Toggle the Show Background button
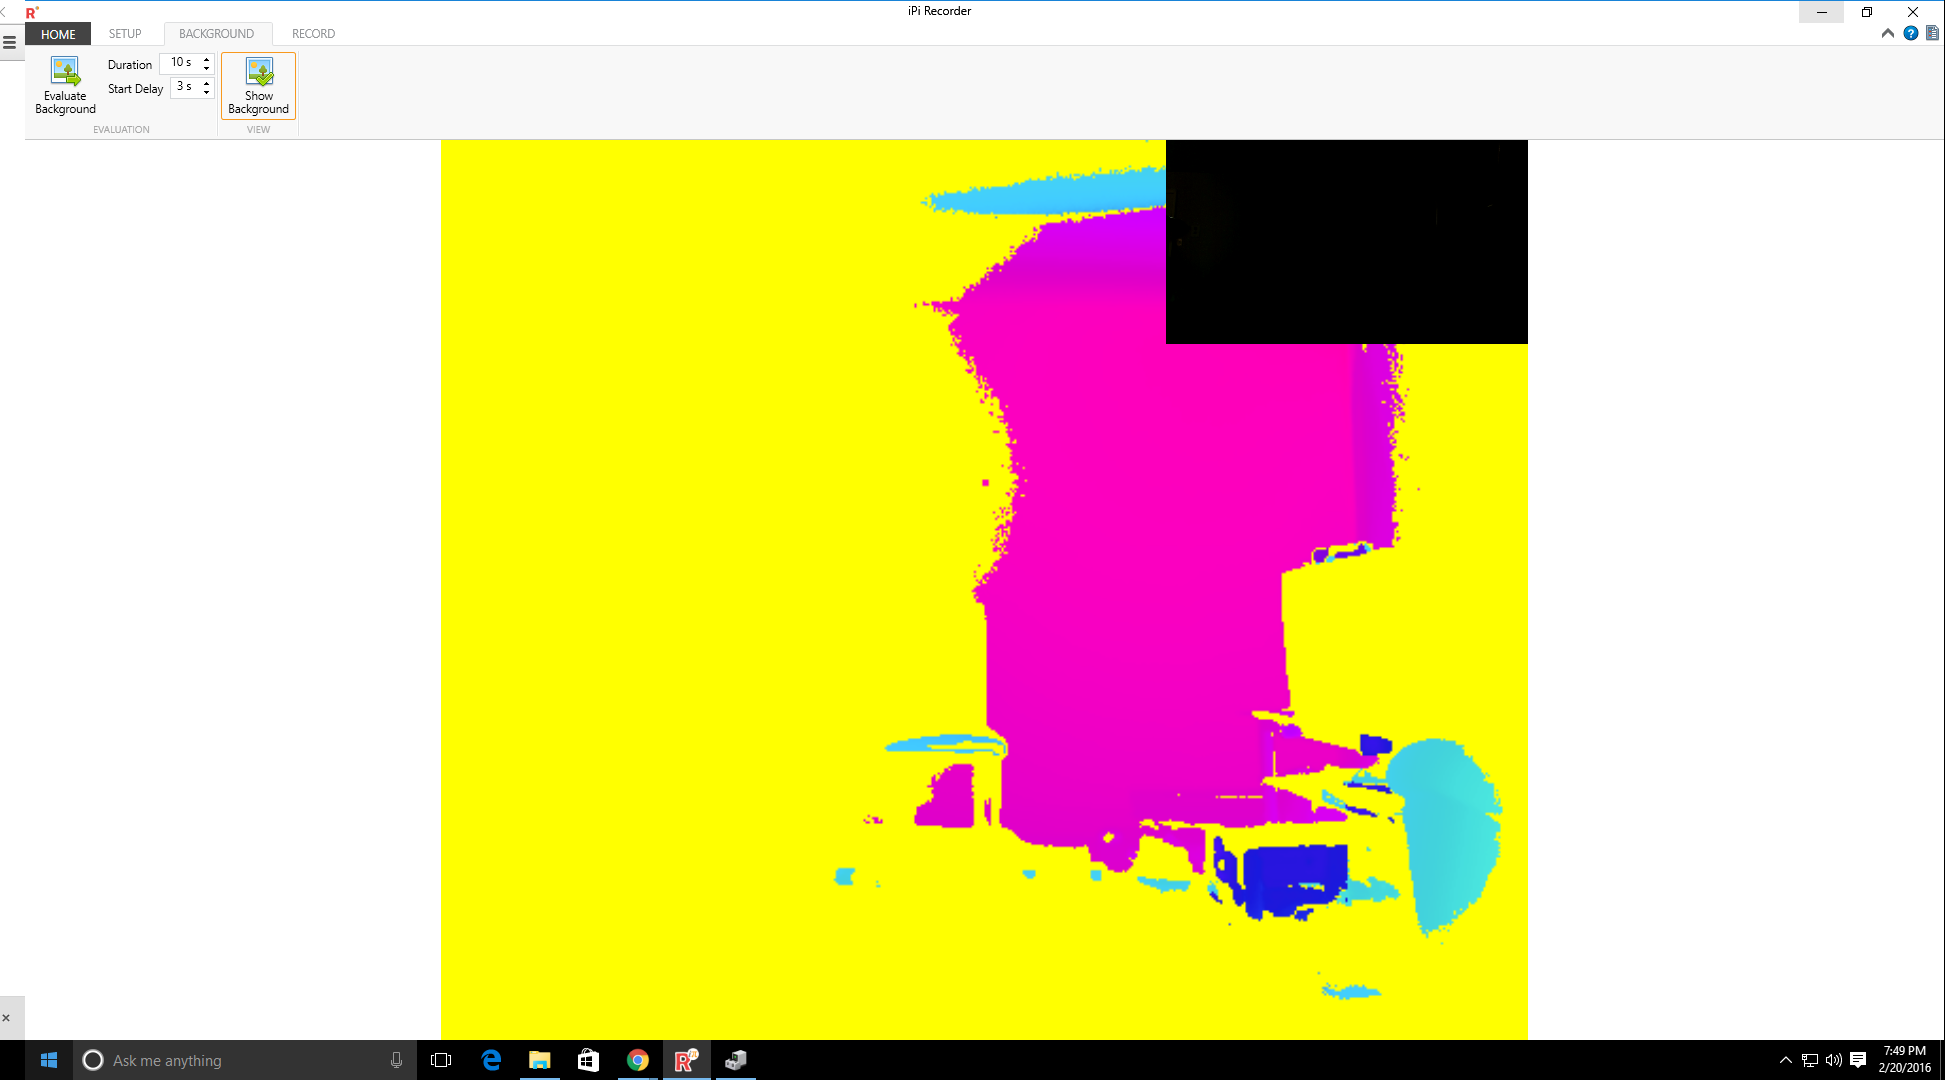 tap(258, 85)
